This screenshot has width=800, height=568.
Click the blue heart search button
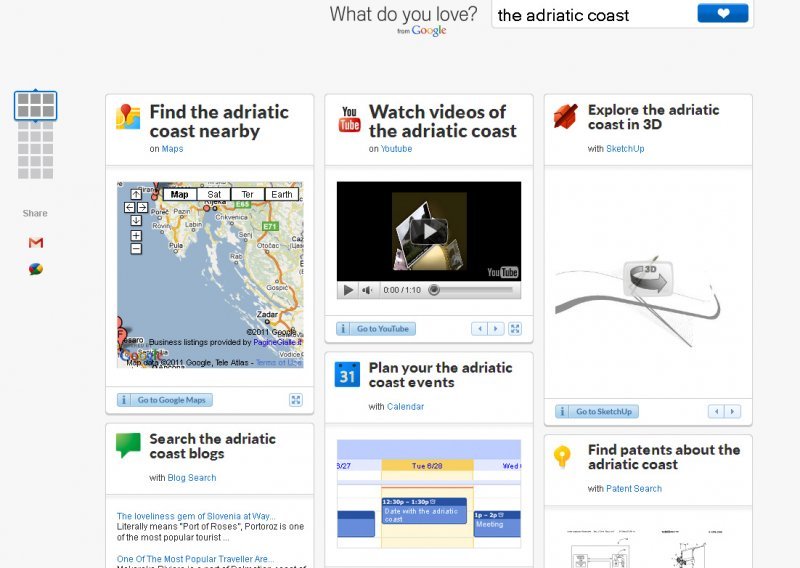pyautogui.click(x=722, y=14)
